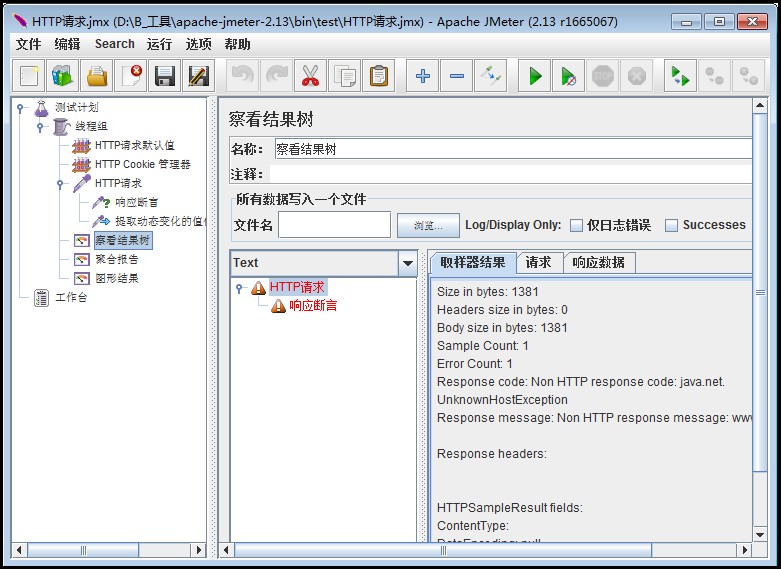This screenshot has height=569, width=781.
Task: Click right panel vertical scrollbar up arrow
Action: (x=760, y=105)
